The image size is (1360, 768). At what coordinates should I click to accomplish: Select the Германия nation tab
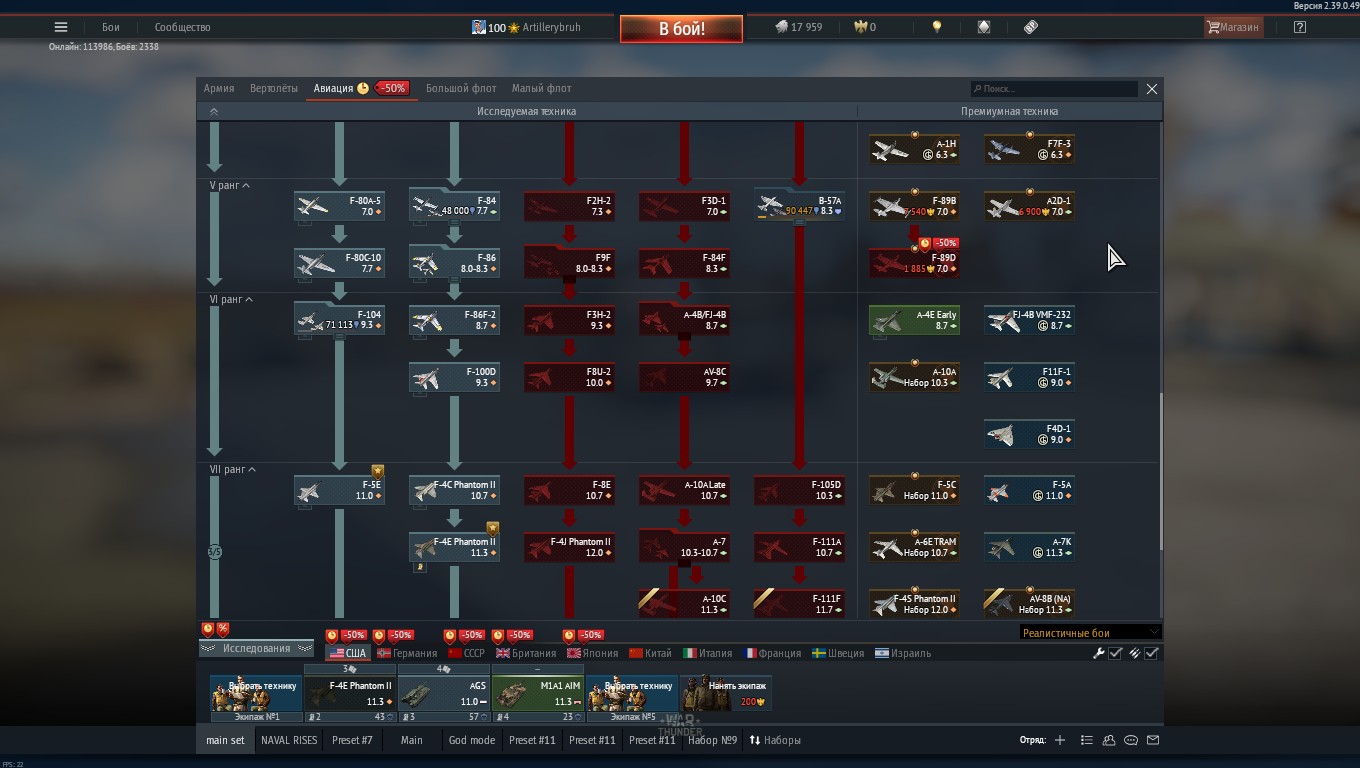coord(407,653)
